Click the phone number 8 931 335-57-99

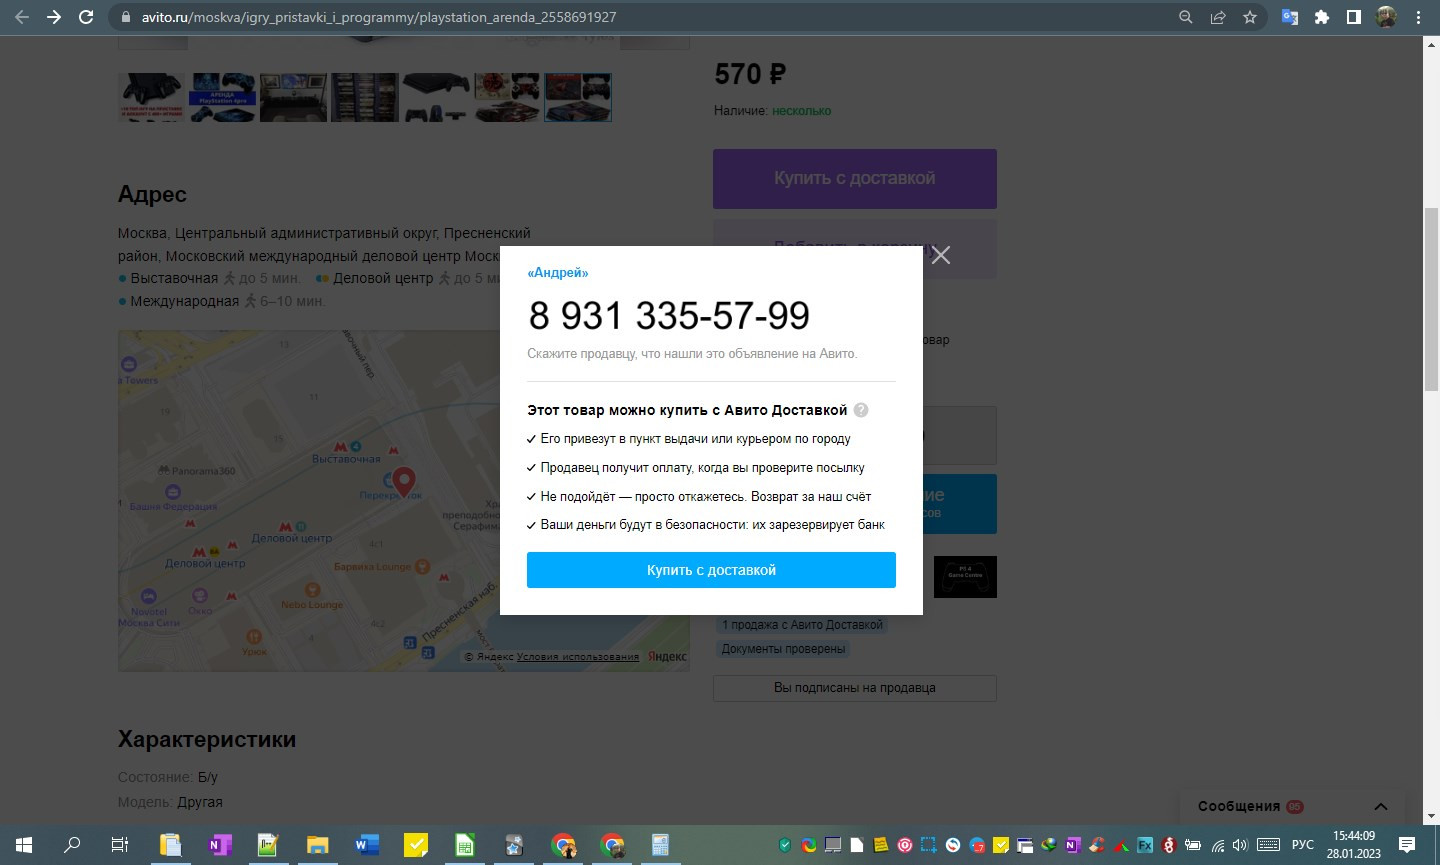point(669,316)
